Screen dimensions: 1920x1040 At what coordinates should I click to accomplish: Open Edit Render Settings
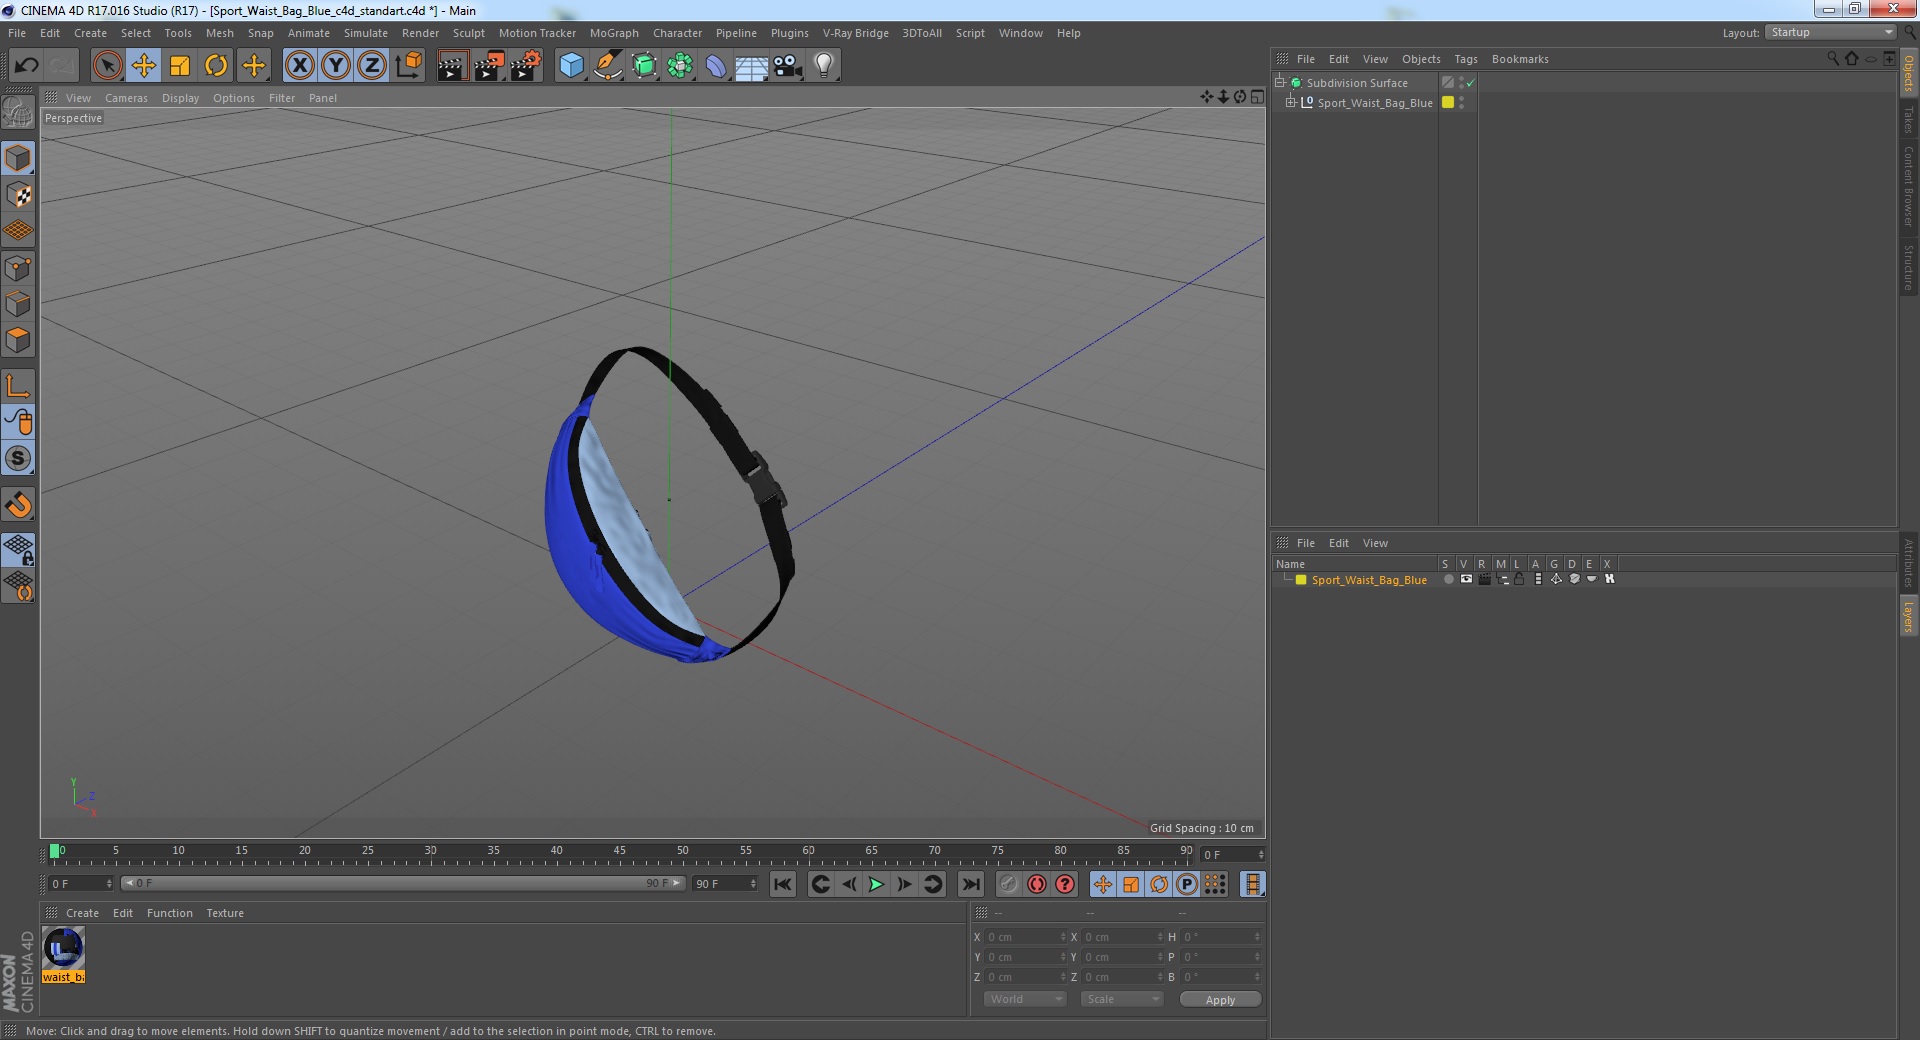pos(526,66)
